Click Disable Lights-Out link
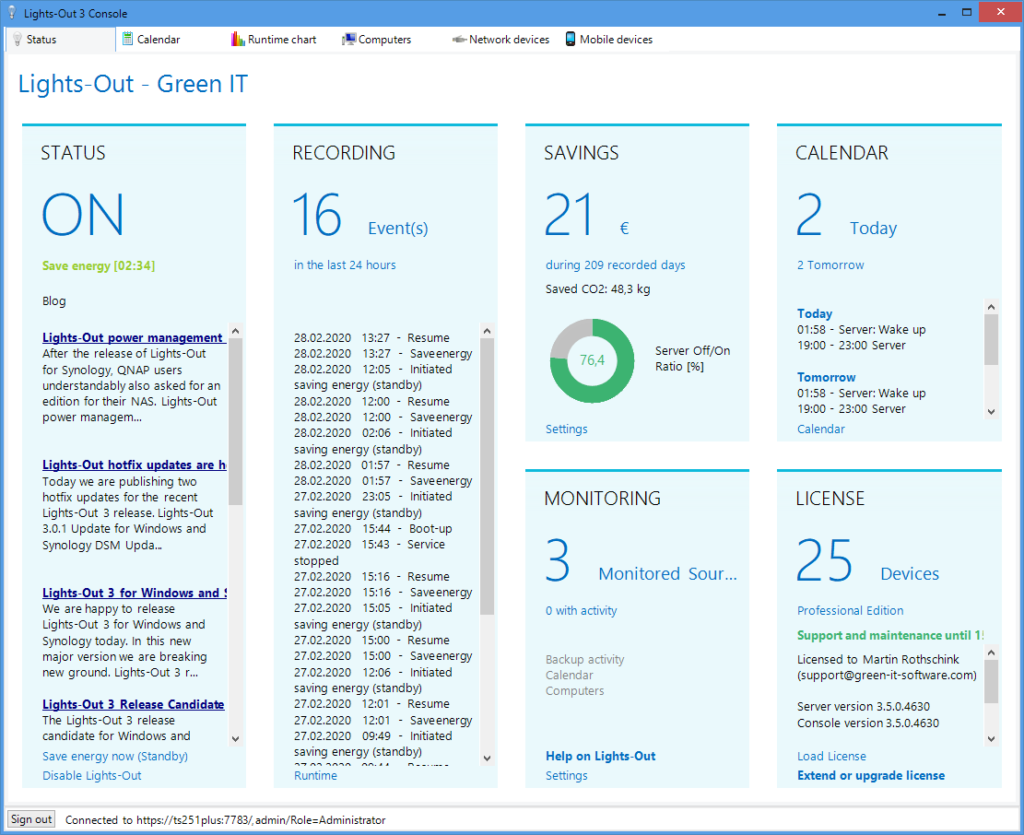 coord(91,776)
